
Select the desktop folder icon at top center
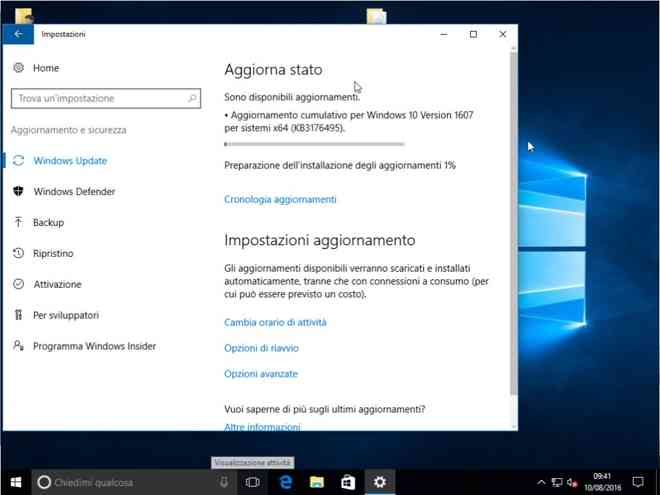(x=376, y=16)
